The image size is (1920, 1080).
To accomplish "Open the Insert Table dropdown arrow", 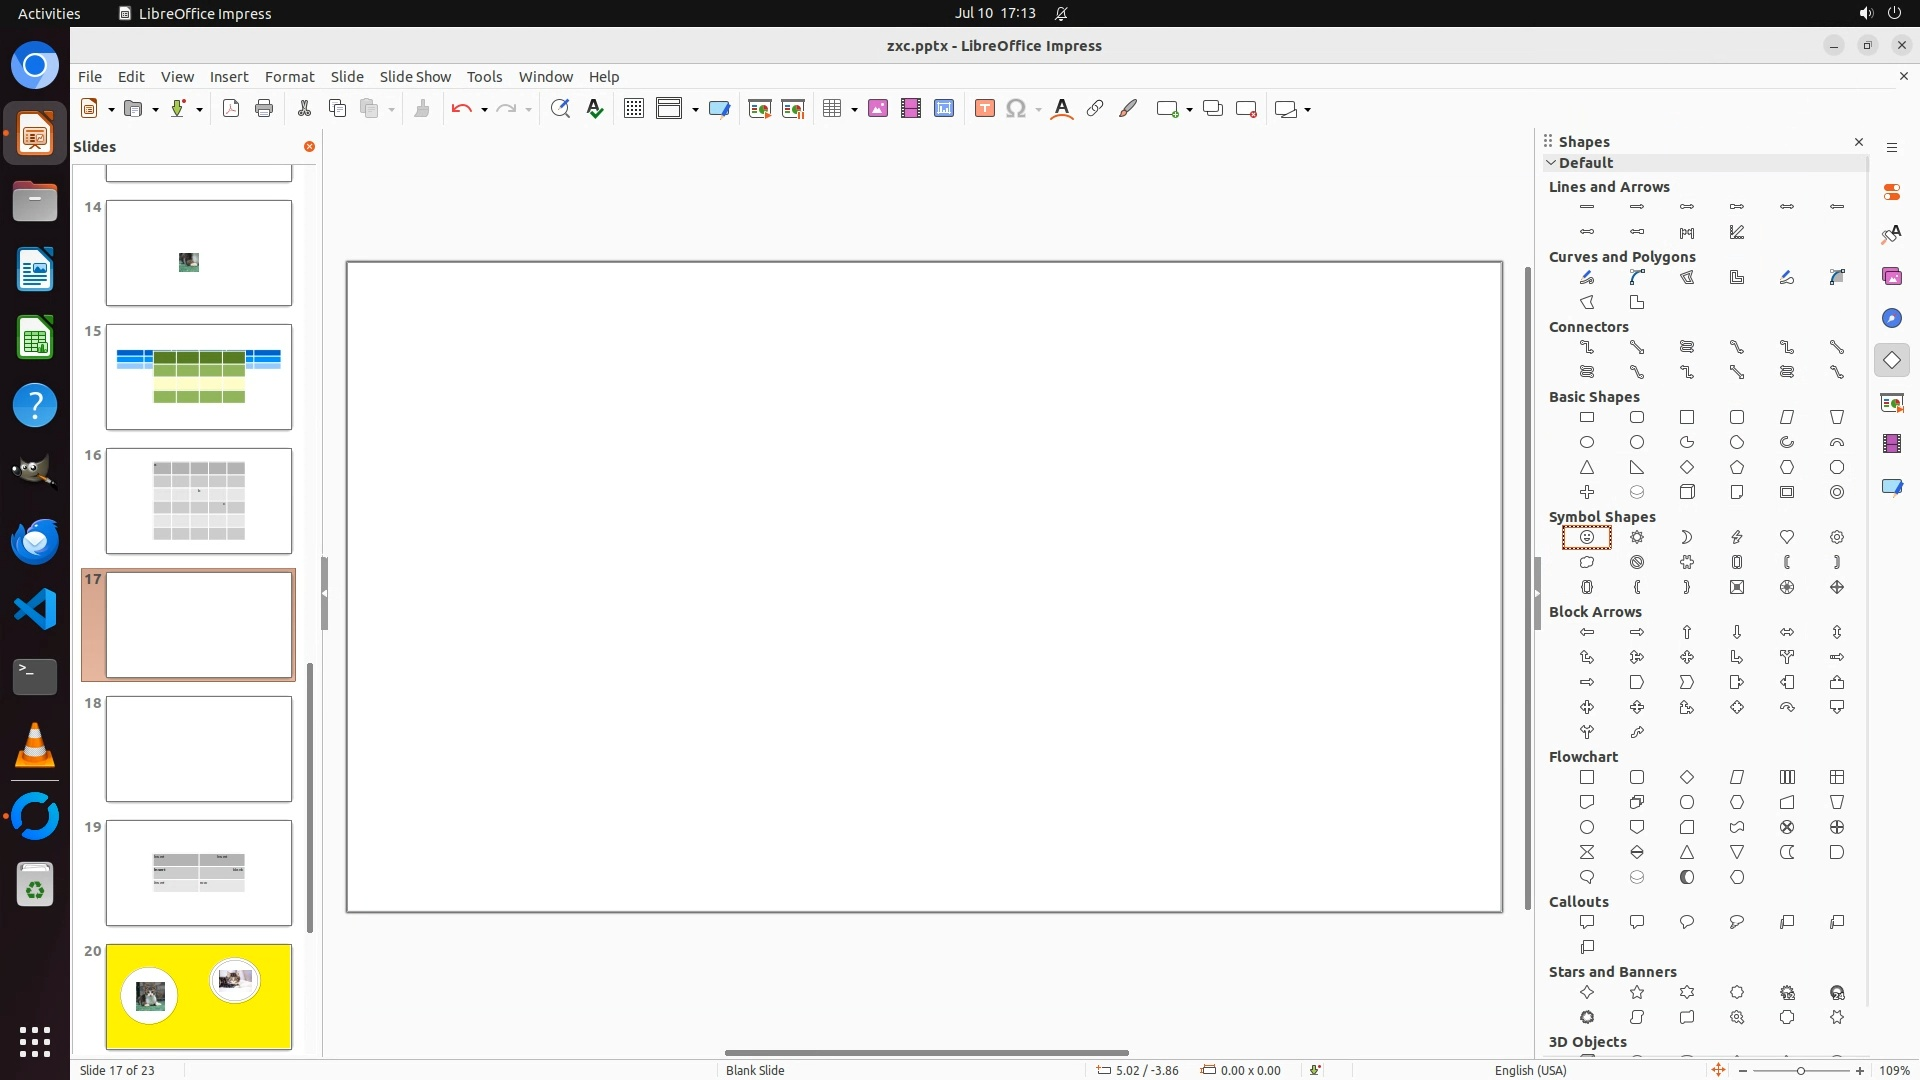I will point(855,110).
